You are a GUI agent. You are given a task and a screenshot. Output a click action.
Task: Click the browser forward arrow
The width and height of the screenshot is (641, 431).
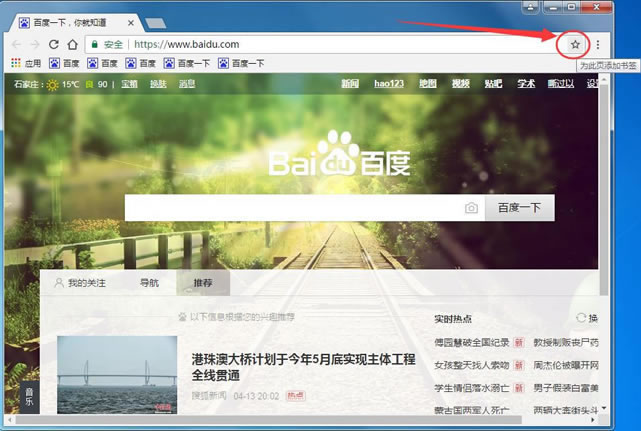click(35, 44)
